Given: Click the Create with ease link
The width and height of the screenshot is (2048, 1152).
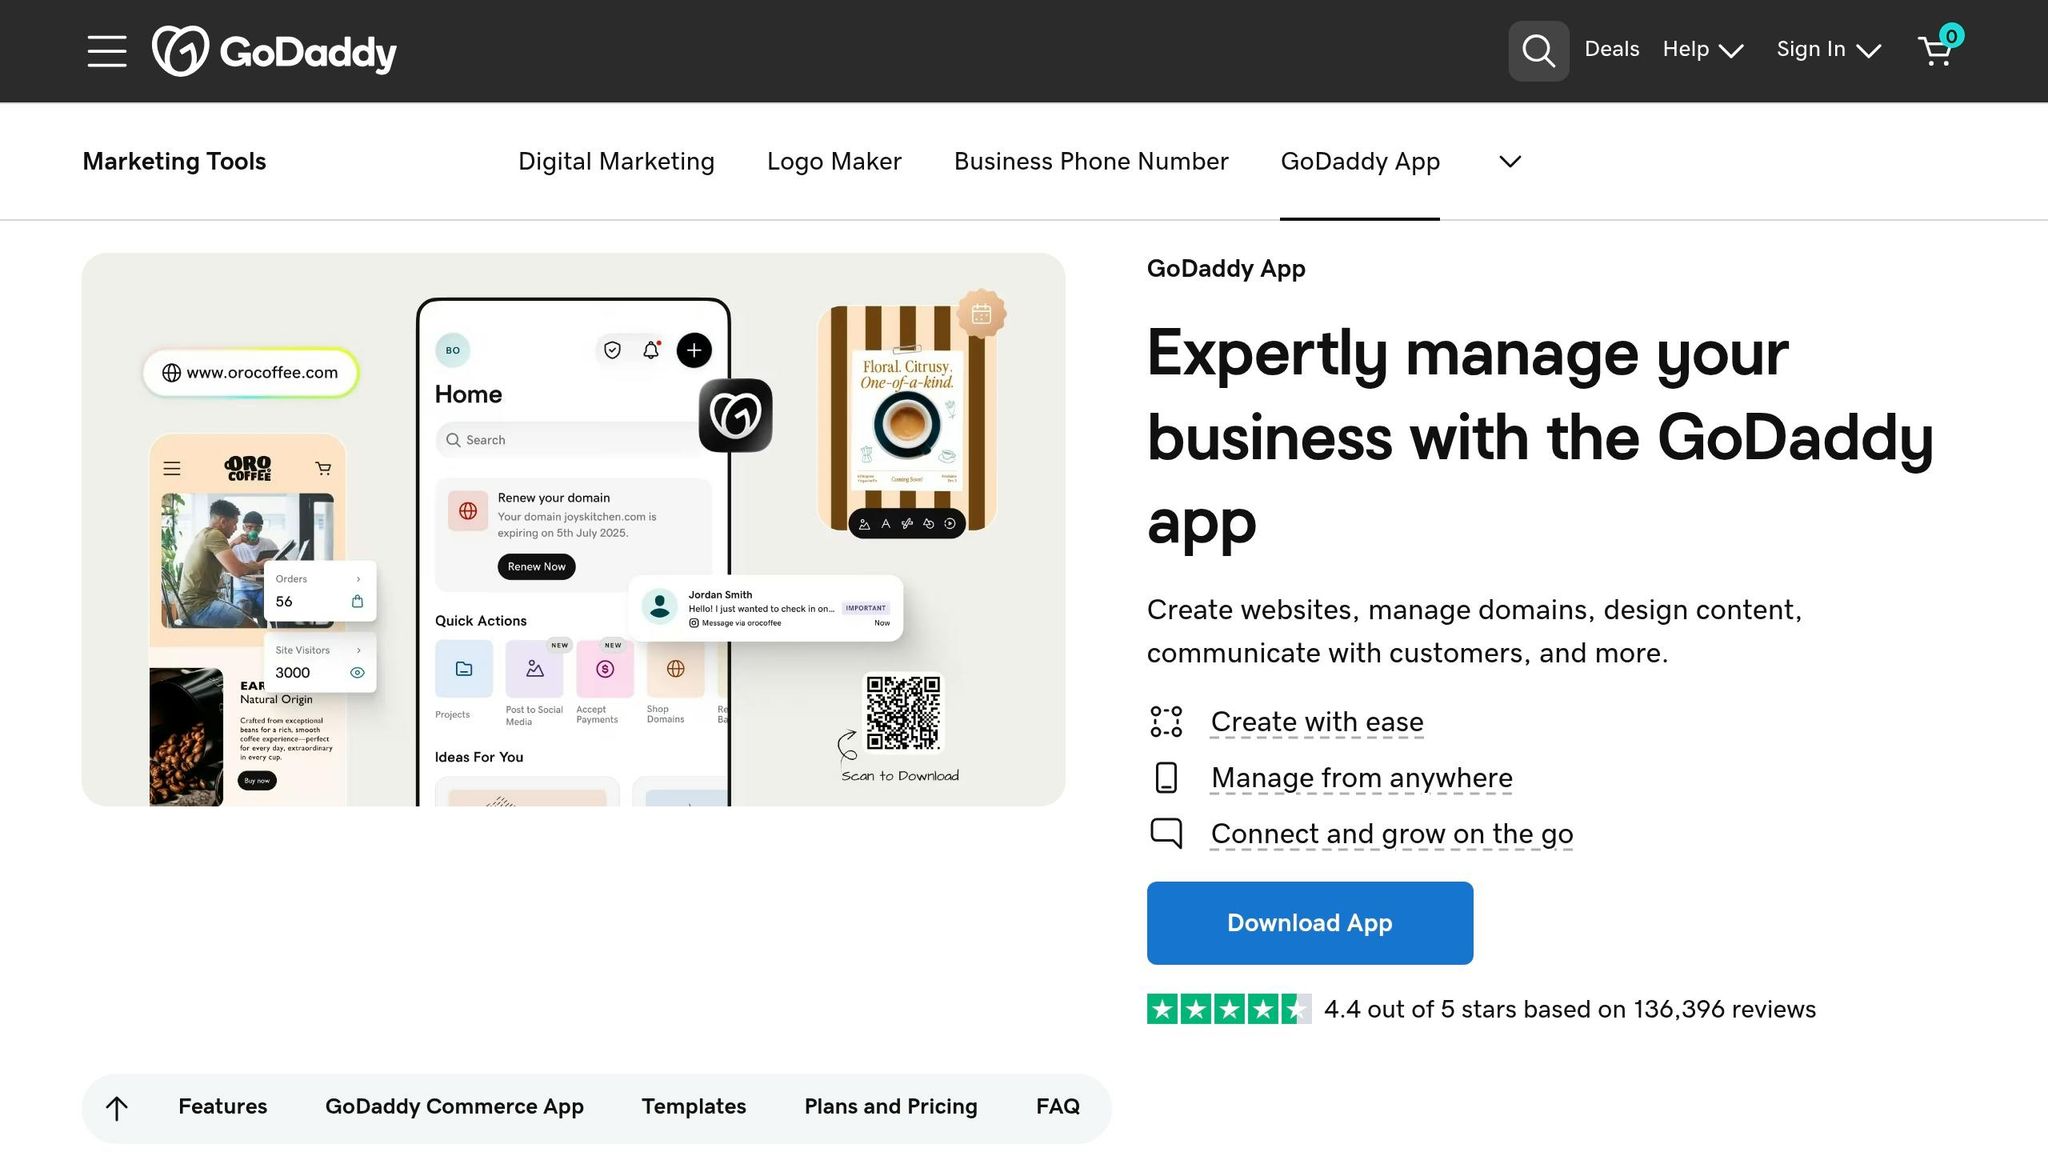Looking at the screenshot, I should click(x=1317, y=722).
